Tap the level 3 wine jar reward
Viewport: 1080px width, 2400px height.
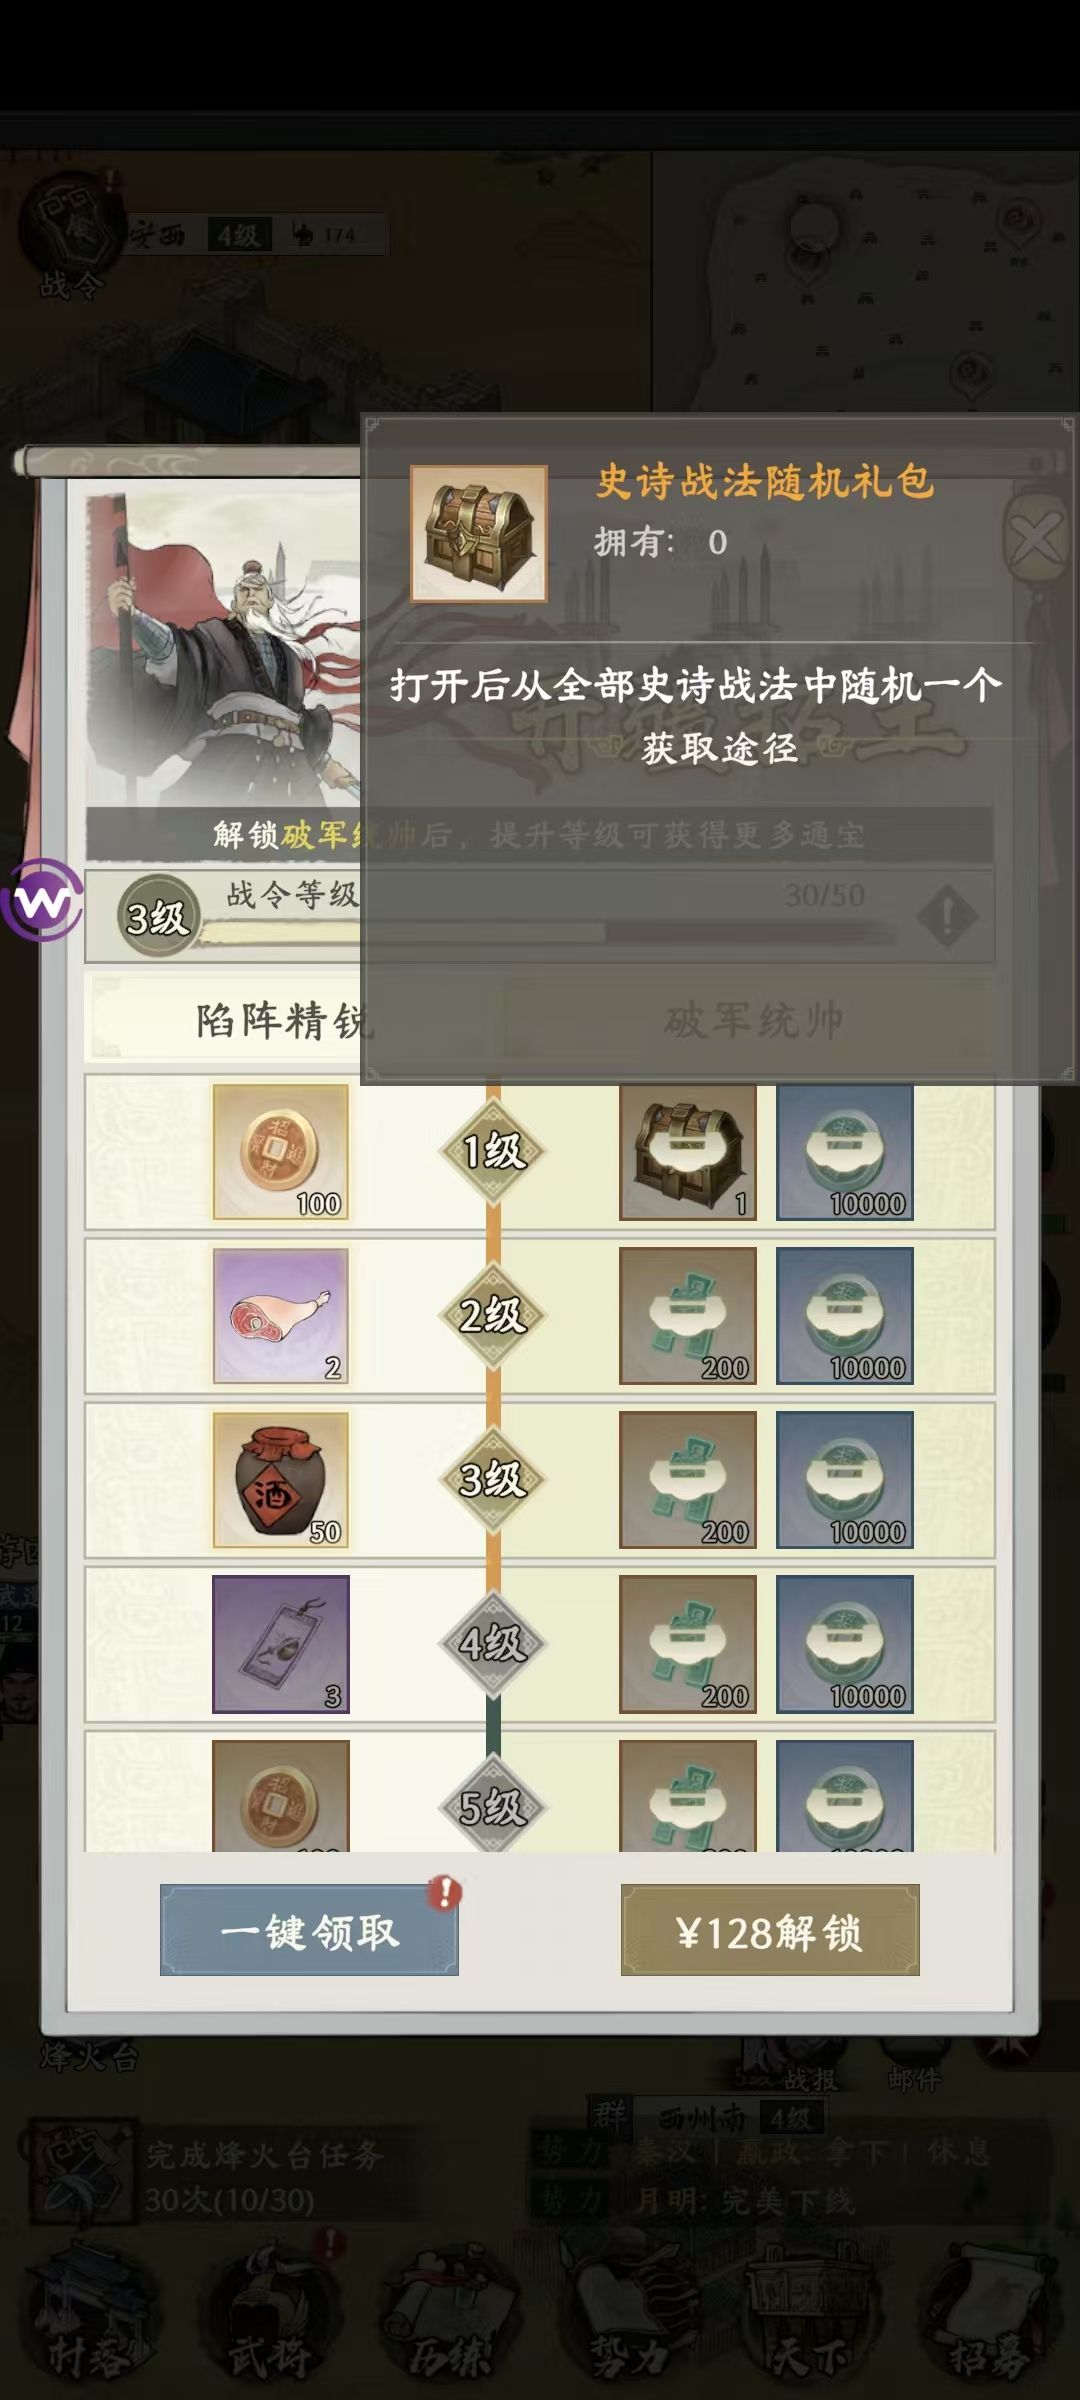[281, 1480]
